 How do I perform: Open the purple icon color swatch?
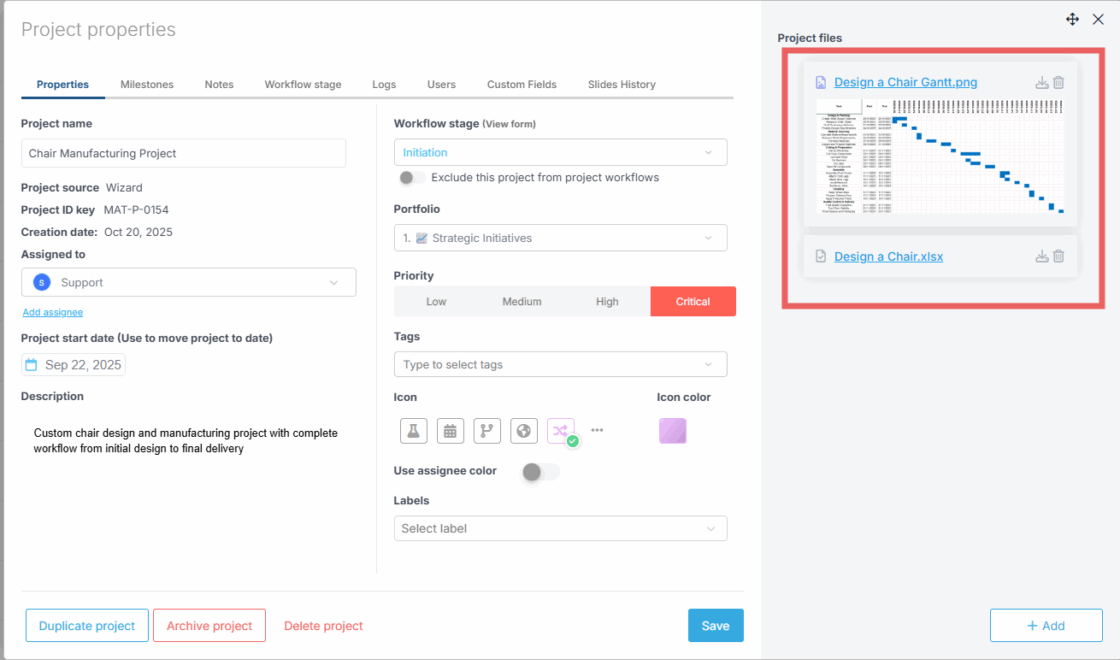click(x=673, y=431)
